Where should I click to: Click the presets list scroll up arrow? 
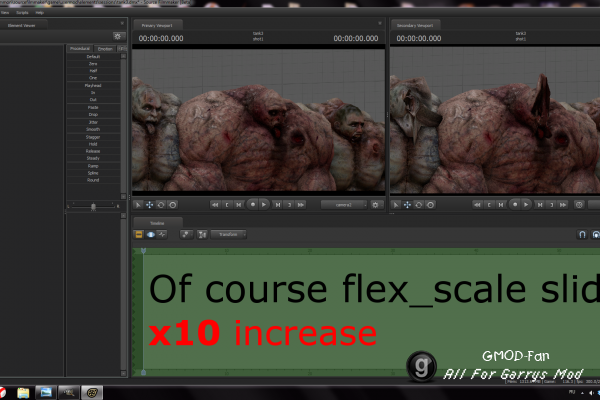coord(124,56)
